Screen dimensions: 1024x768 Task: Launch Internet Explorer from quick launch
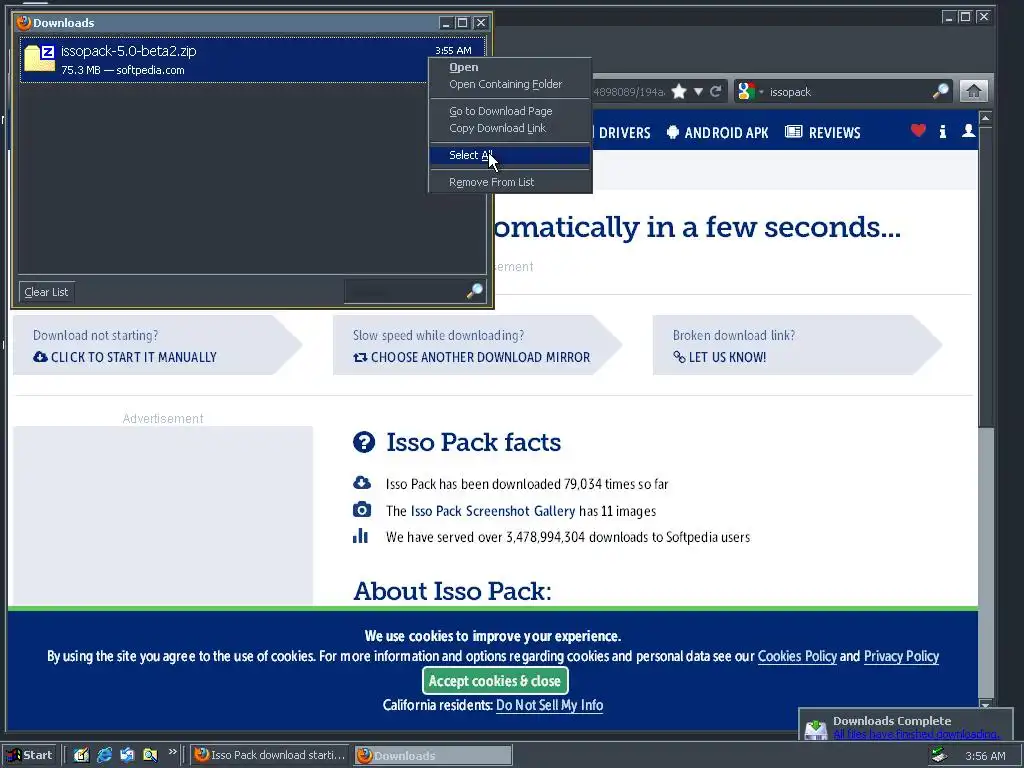[x=104, y=755]
